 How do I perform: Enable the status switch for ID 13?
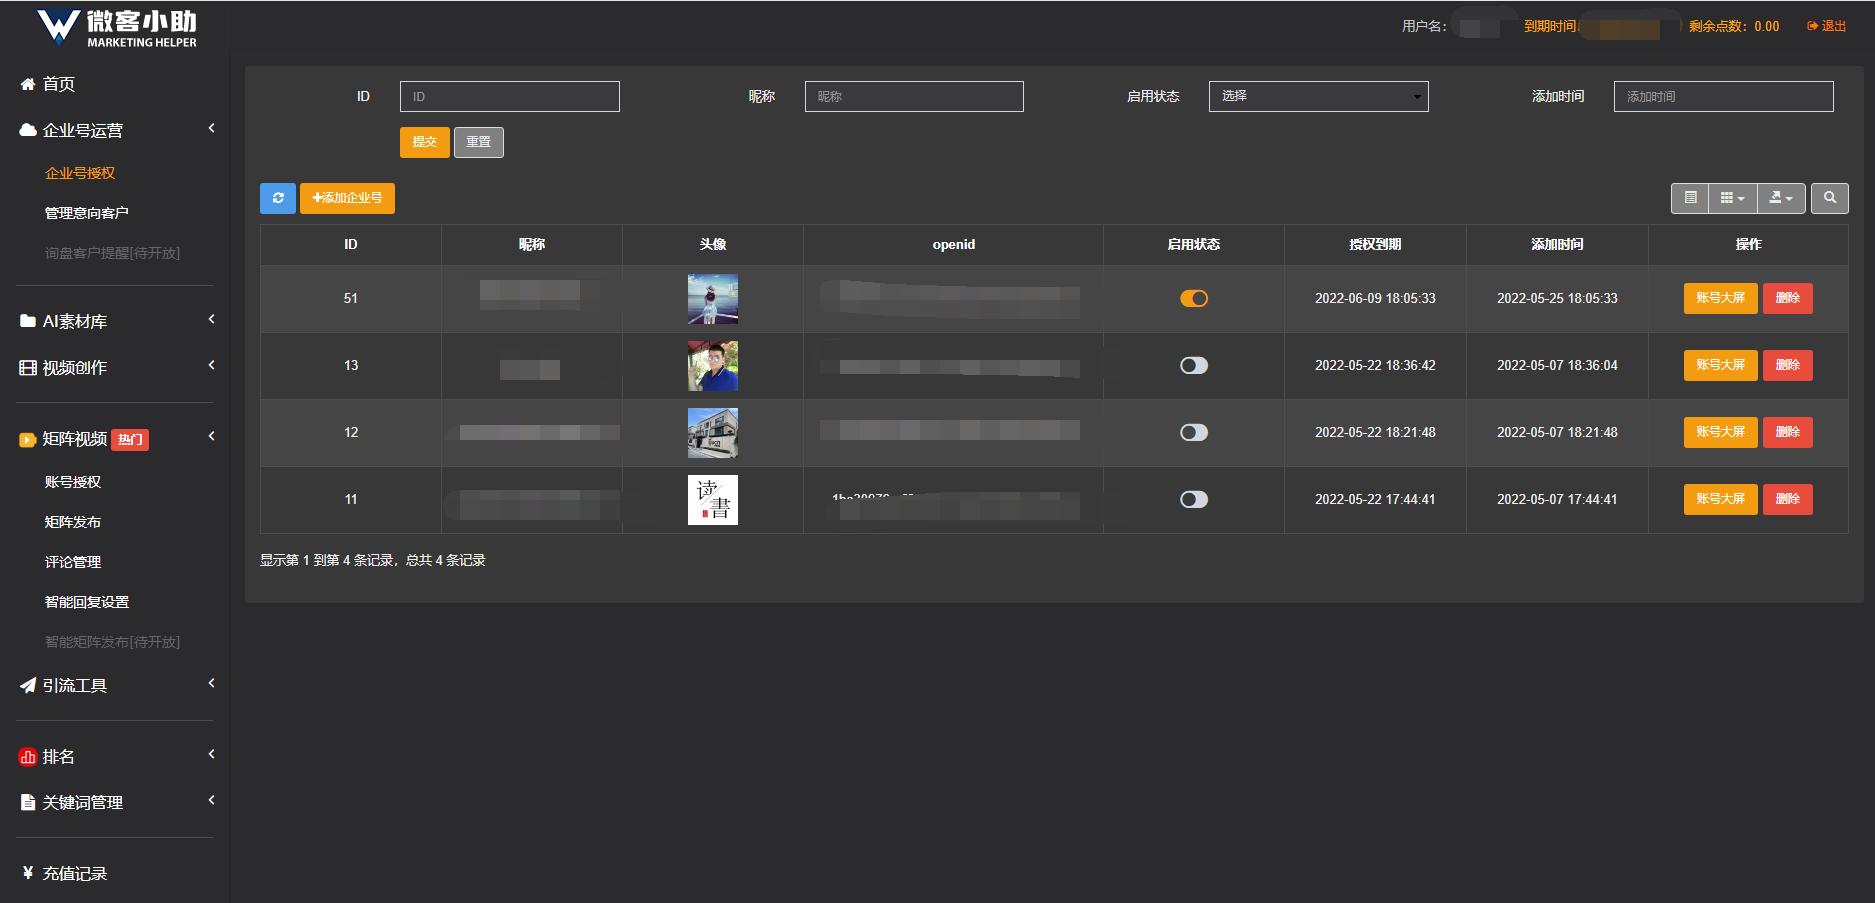1194,365
